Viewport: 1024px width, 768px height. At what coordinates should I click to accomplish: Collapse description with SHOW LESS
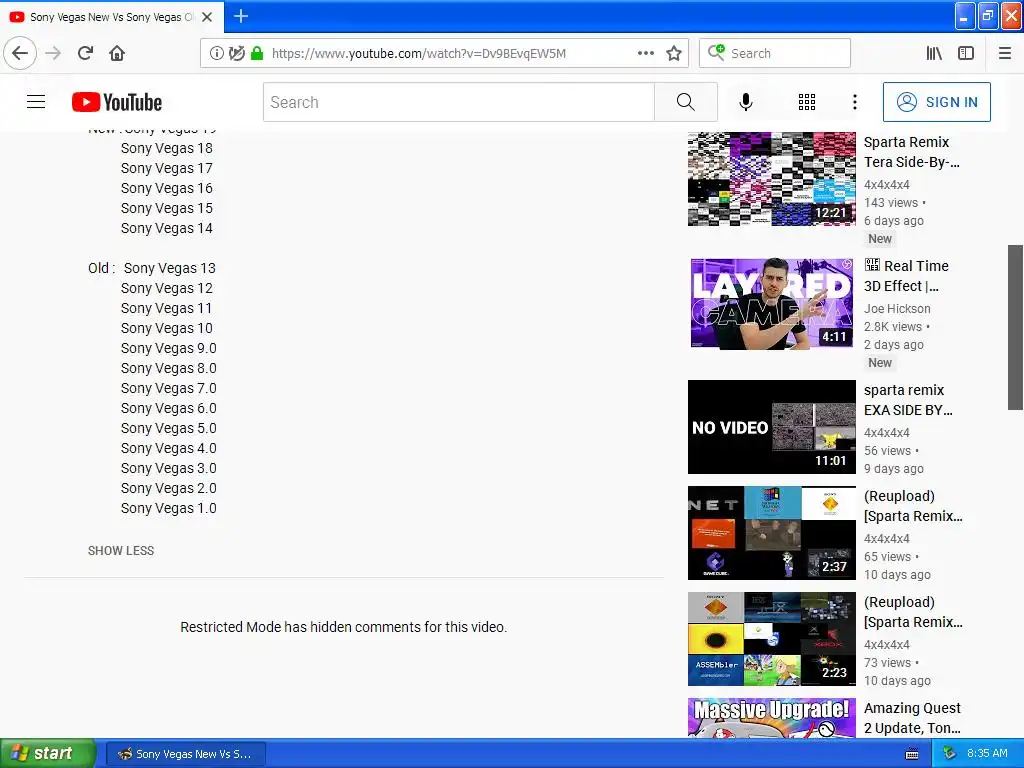pyautogui.click(x=121, y=551)
